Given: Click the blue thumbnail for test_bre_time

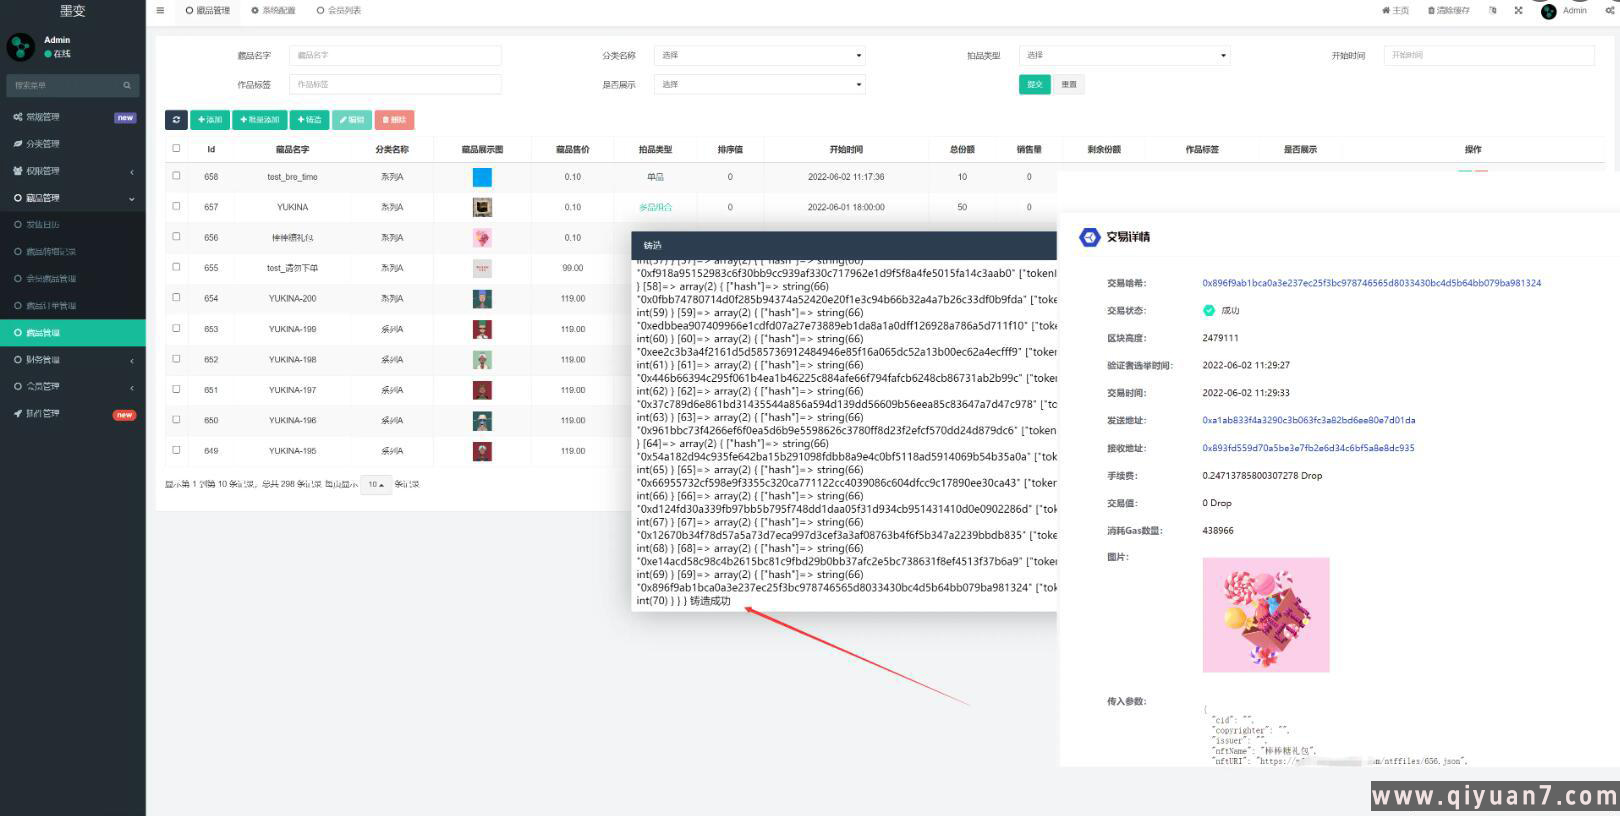Looking at the screenshot, I should [x=482, y=177].
